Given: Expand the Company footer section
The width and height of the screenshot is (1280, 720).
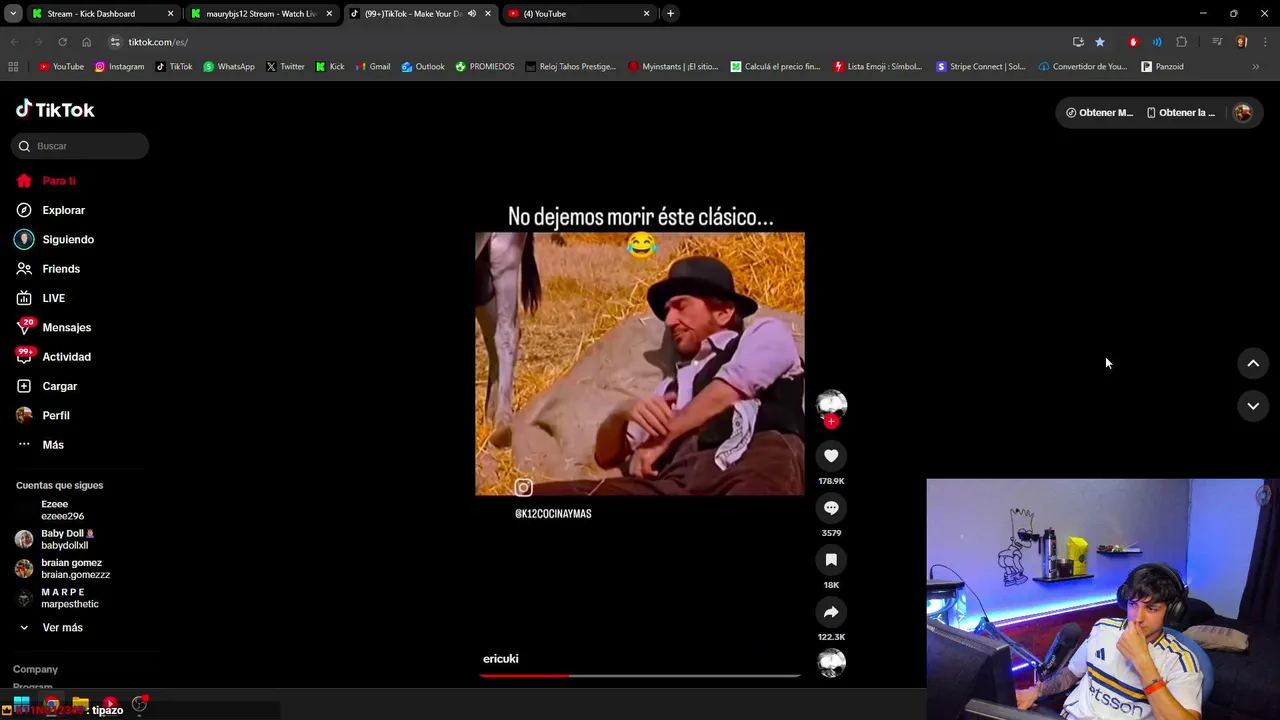Looking at the screenshot, I should click(35, 669).
